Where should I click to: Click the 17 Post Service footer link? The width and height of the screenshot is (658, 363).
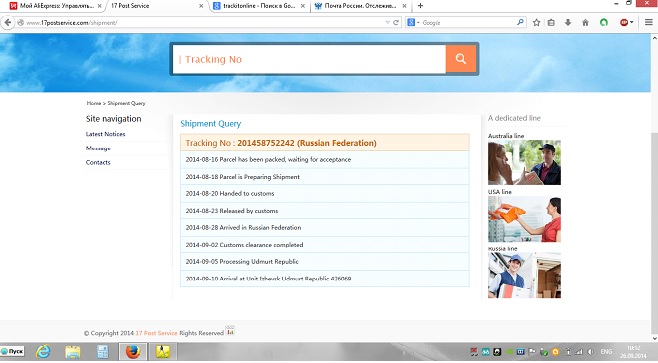click(156, 333)
